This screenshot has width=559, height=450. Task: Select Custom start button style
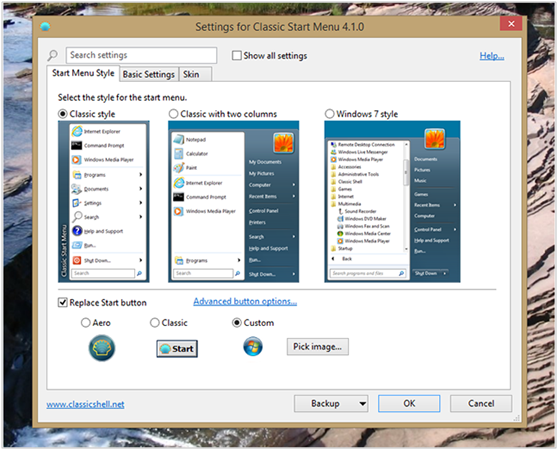pyautogui.click(x=237, y=323)
